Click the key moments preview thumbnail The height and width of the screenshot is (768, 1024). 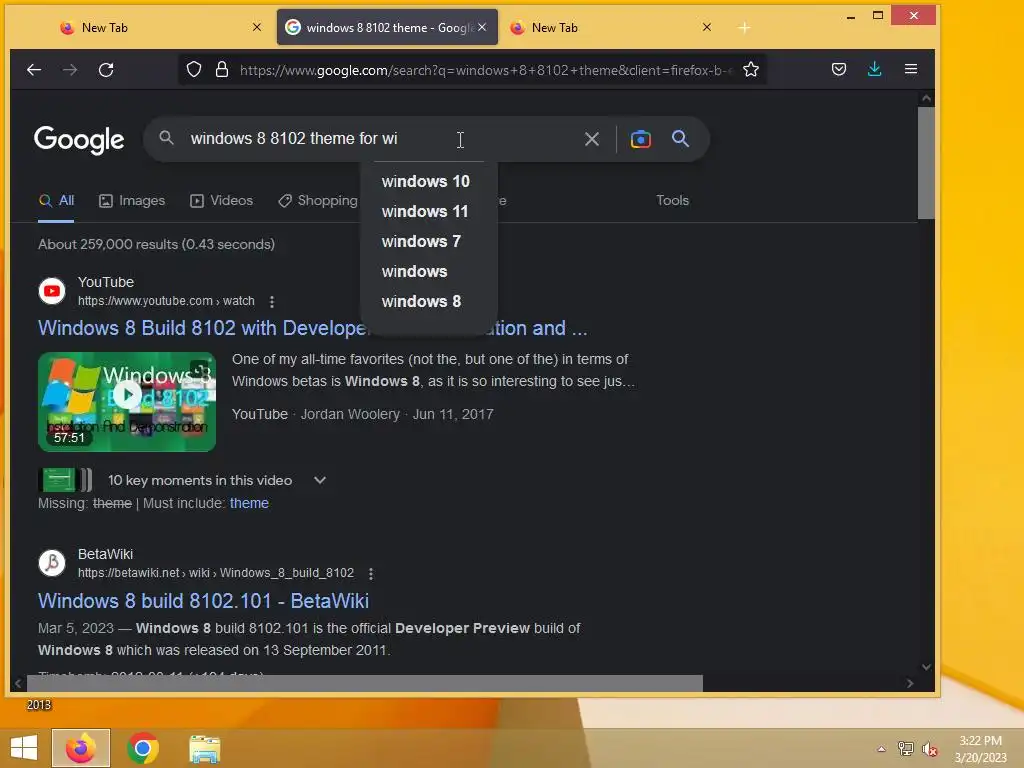click(x=65, y=480)
